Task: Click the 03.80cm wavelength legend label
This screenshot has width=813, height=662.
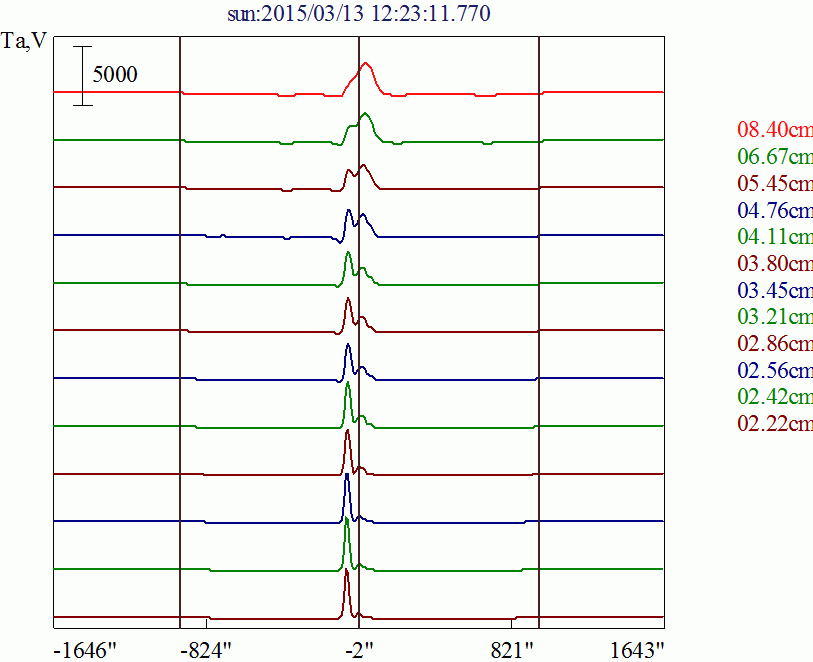Action: tap(775, 264)
